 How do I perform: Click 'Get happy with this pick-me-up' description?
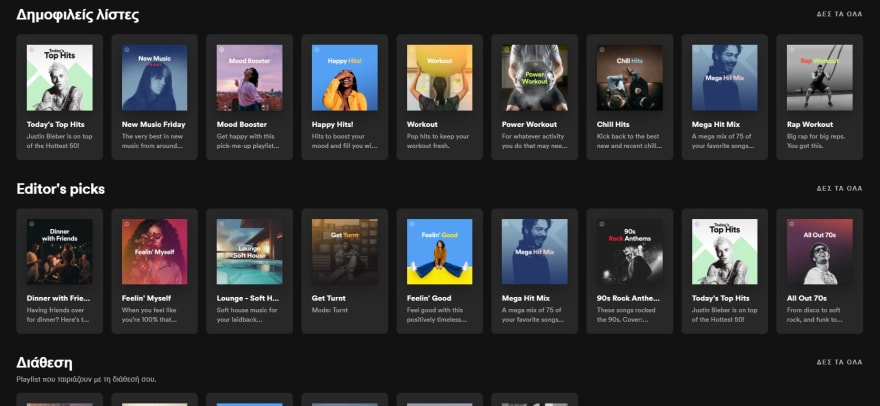248,141
